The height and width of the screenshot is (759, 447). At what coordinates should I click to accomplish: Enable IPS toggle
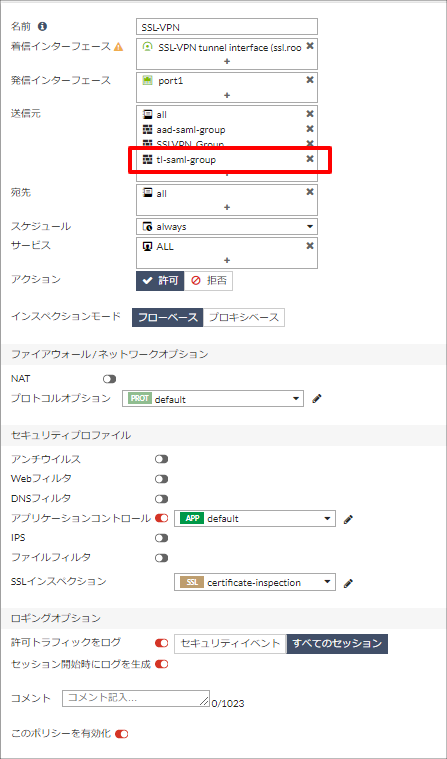[x=162, y=538]
